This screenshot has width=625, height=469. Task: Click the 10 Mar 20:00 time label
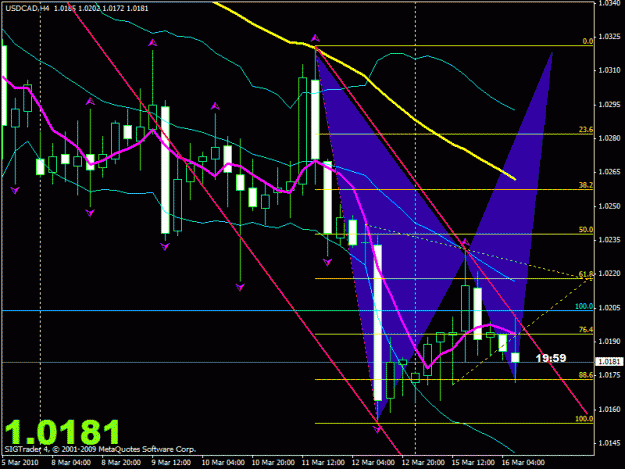pos(273,462)
